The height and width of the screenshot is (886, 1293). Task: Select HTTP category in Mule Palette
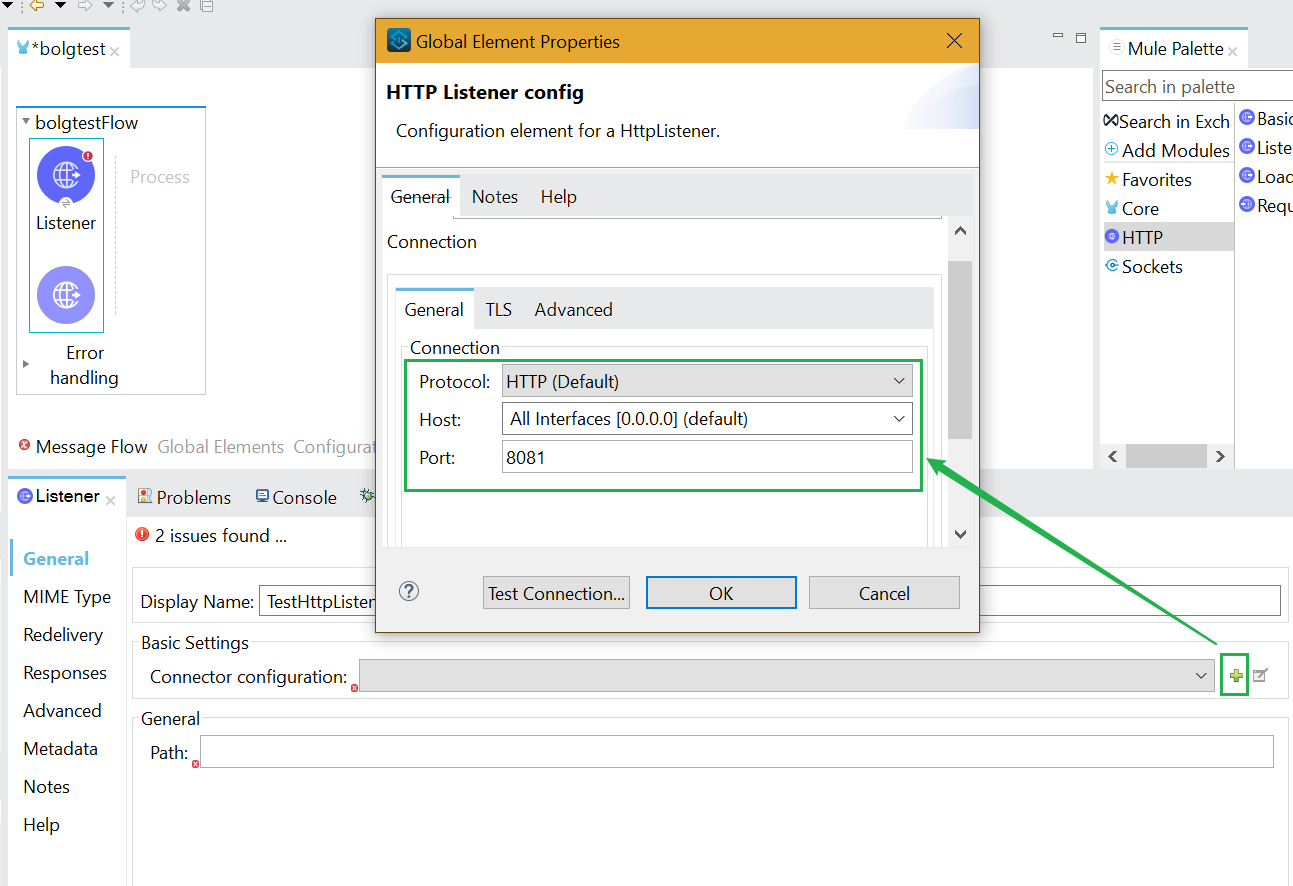[1167, 237]
